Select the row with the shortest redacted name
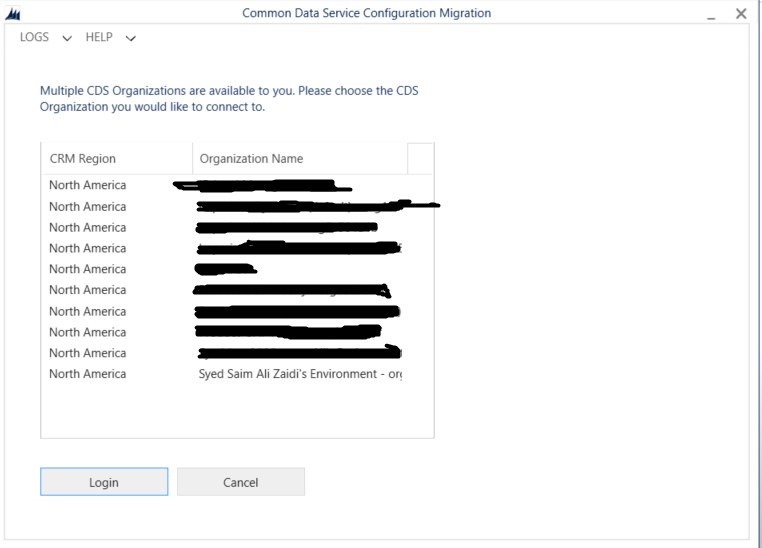The image size is (762, 548). point(225,269)
